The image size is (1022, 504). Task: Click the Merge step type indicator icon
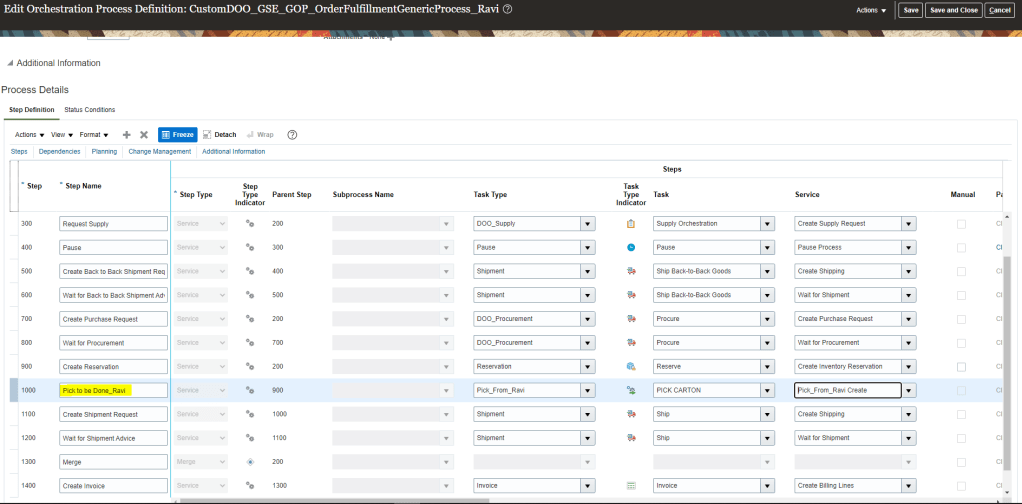tap(250, 462)
